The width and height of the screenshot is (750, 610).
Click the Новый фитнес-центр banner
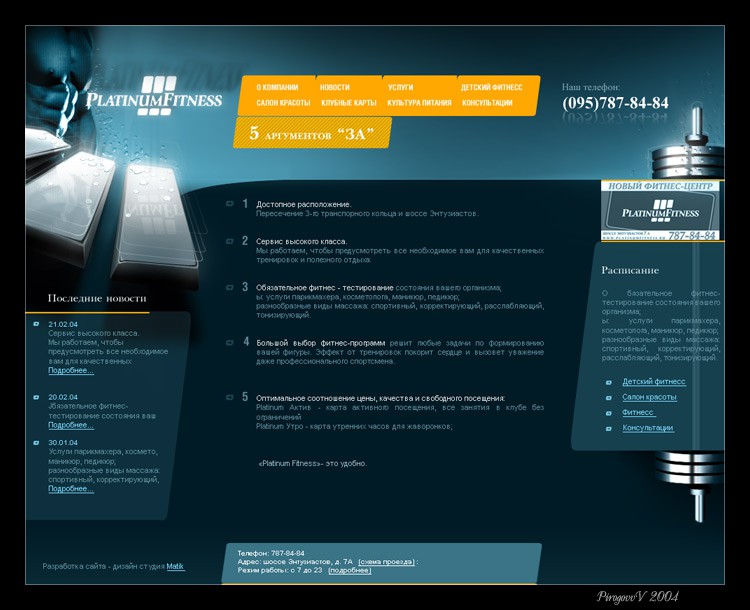tap(660, 210)
